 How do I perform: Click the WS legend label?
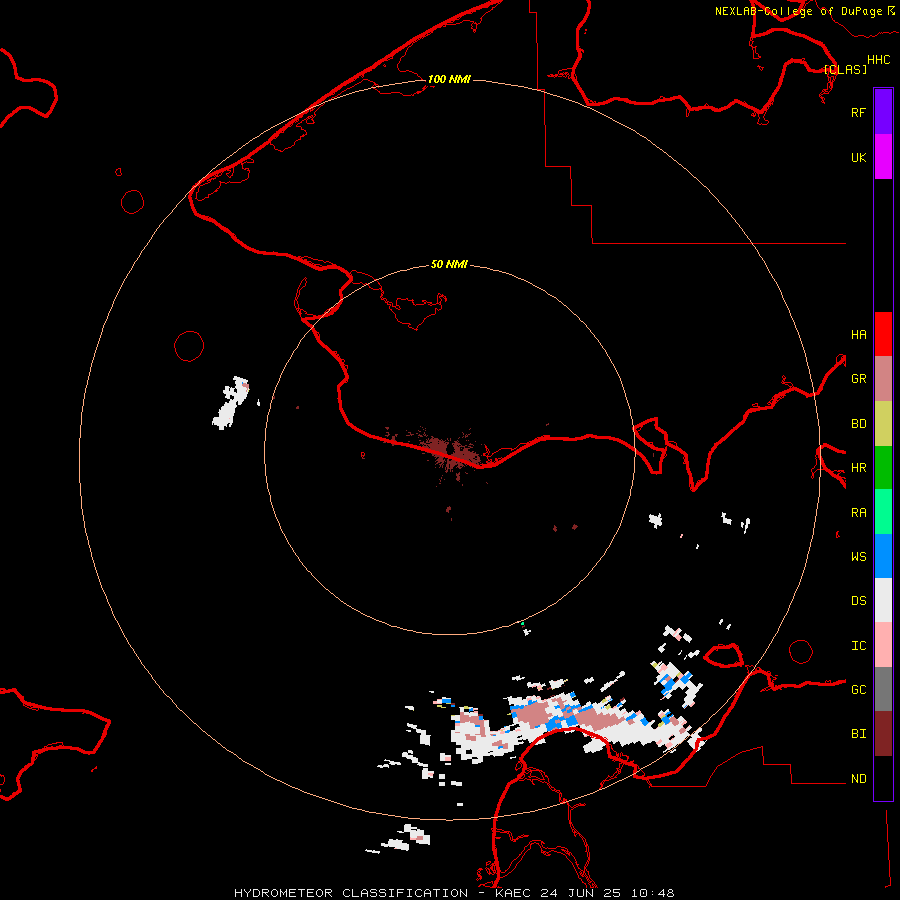click(858, 556)
